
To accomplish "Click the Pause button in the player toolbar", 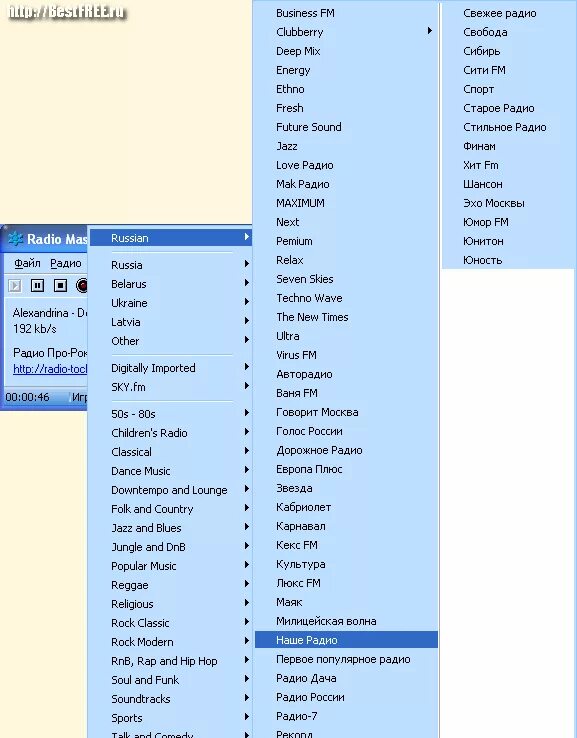I will coord(37,285).
